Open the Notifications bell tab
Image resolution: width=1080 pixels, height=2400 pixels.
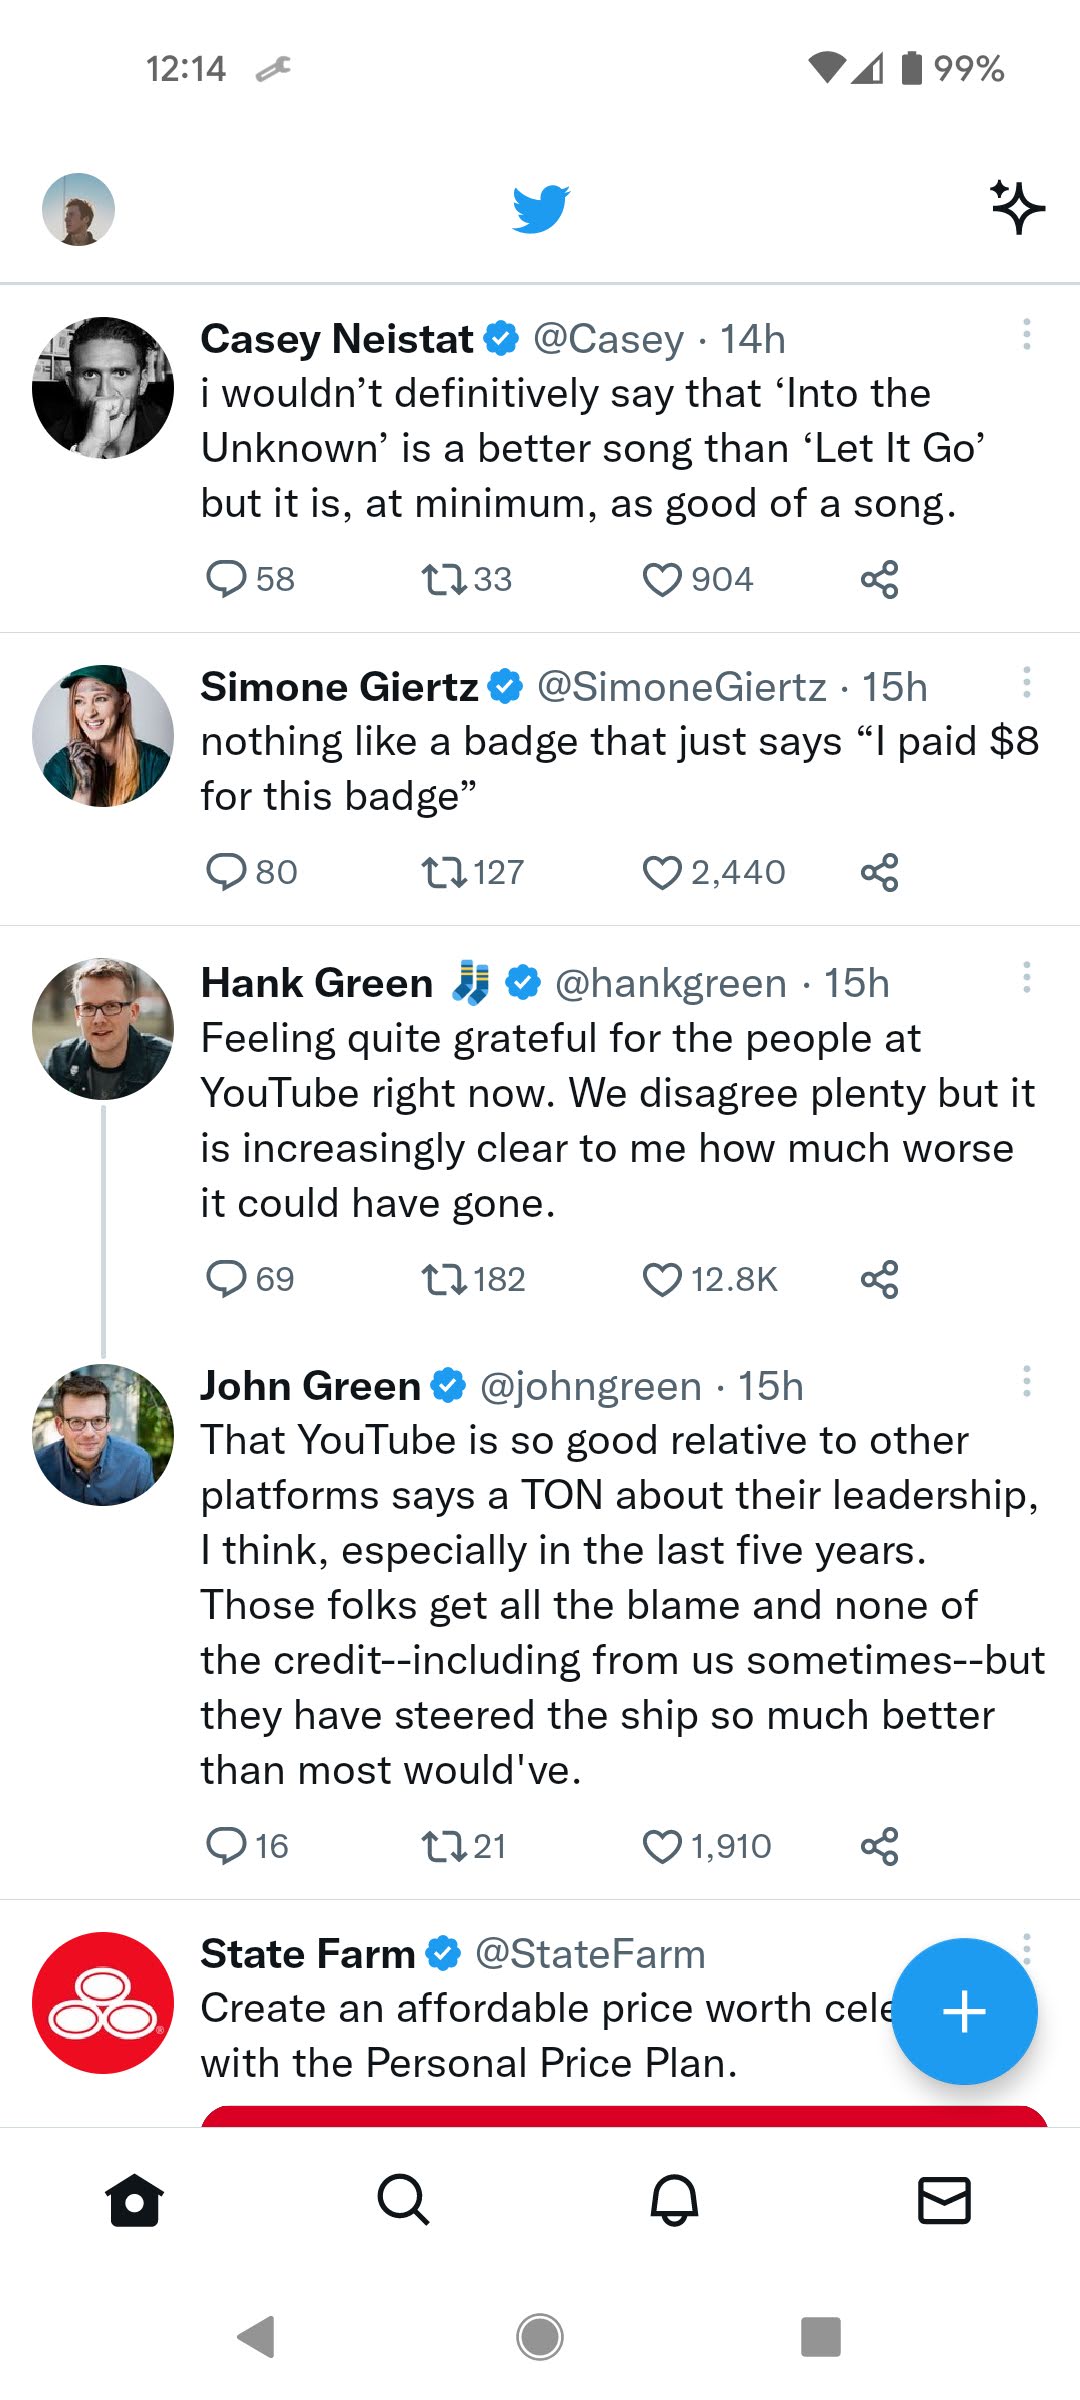click(674, 2200)
